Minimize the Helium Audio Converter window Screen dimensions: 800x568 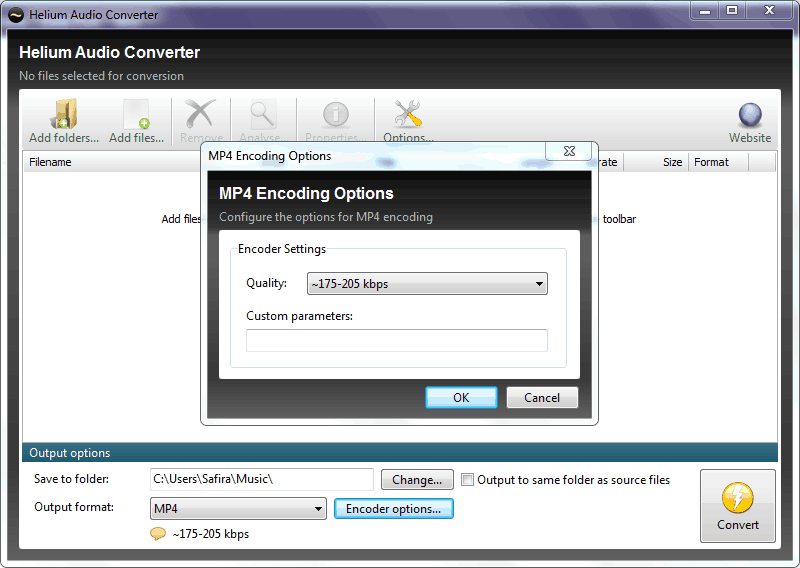(x=705, y=10)
